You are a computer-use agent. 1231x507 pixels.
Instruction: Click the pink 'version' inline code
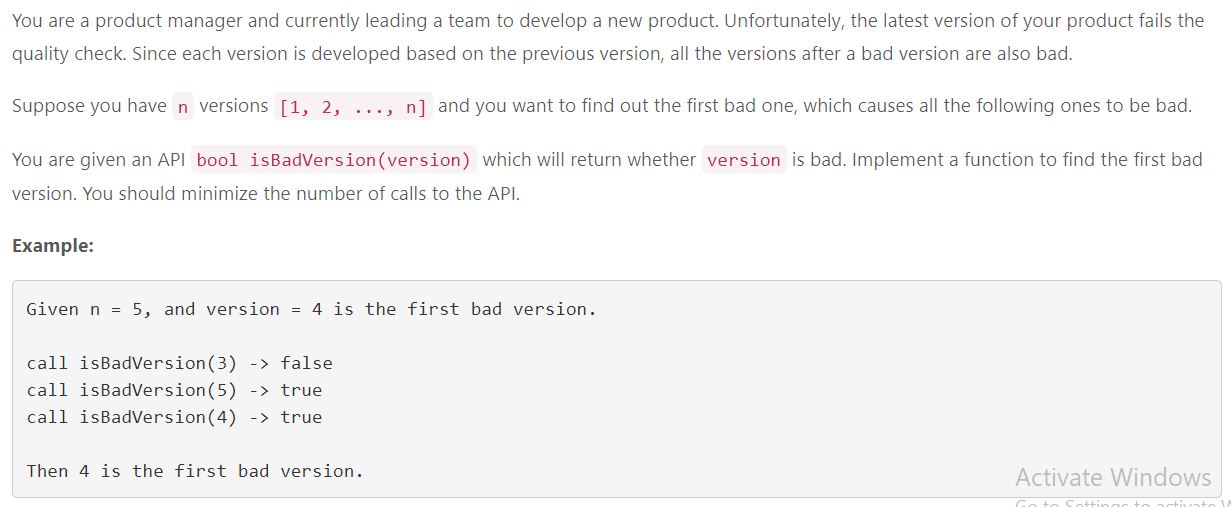[x=744, y=160]
